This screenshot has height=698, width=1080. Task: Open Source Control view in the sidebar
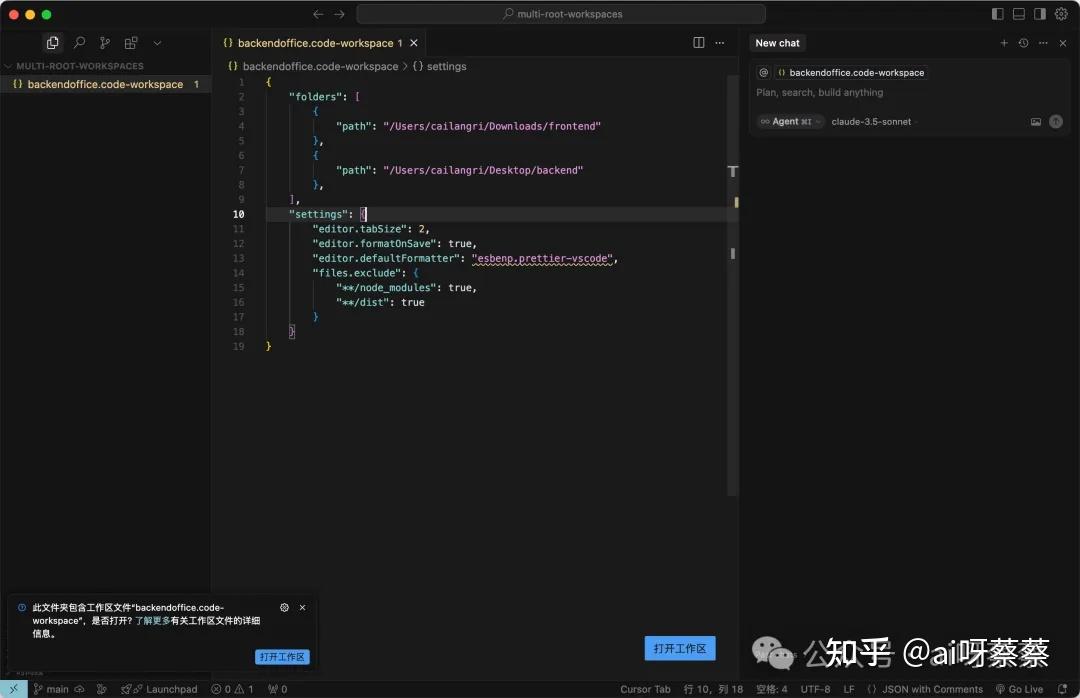coord(104,43)
